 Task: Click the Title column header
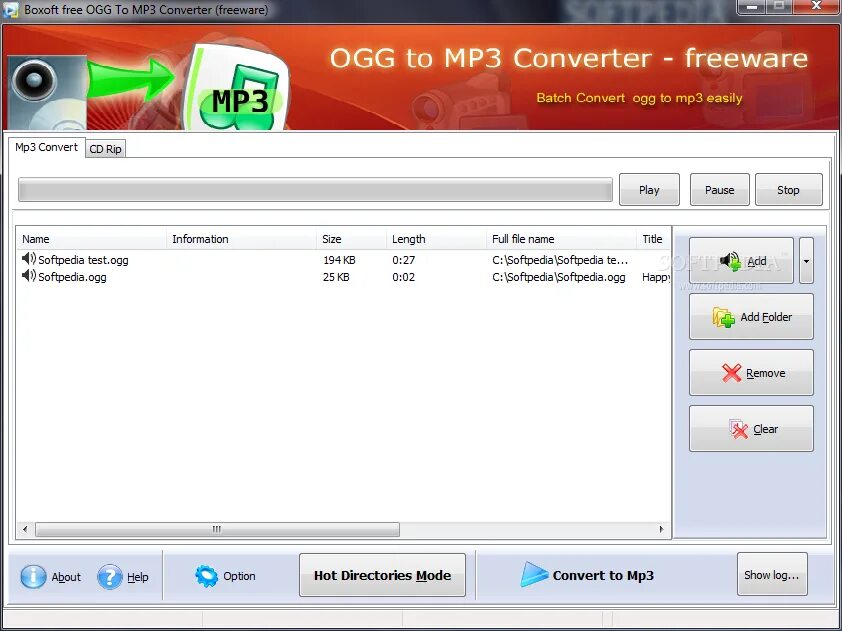(x=654, y=239)
